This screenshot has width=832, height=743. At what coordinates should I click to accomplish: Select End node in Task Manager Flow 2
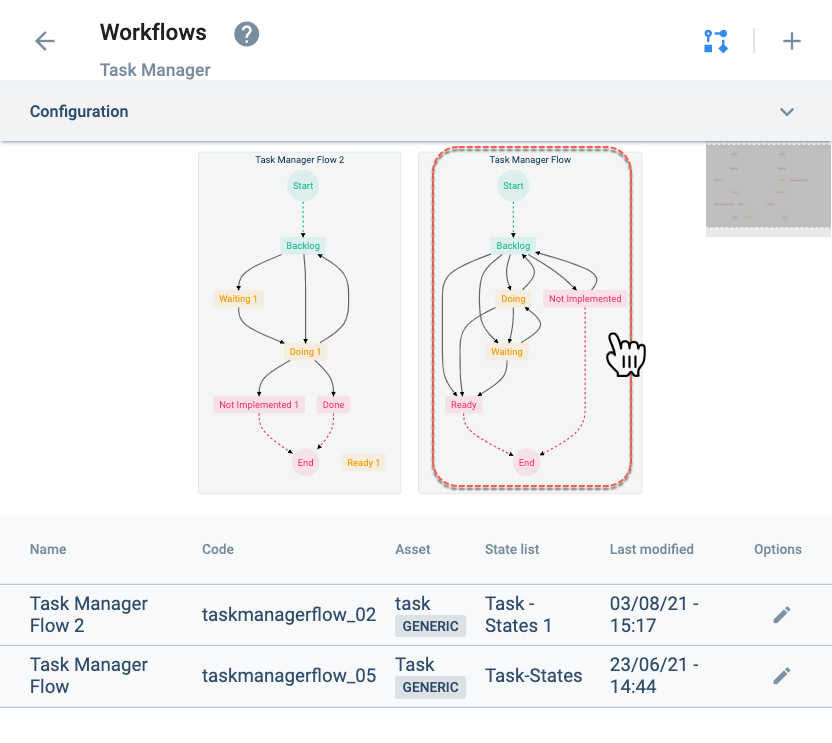pos(306,463)
